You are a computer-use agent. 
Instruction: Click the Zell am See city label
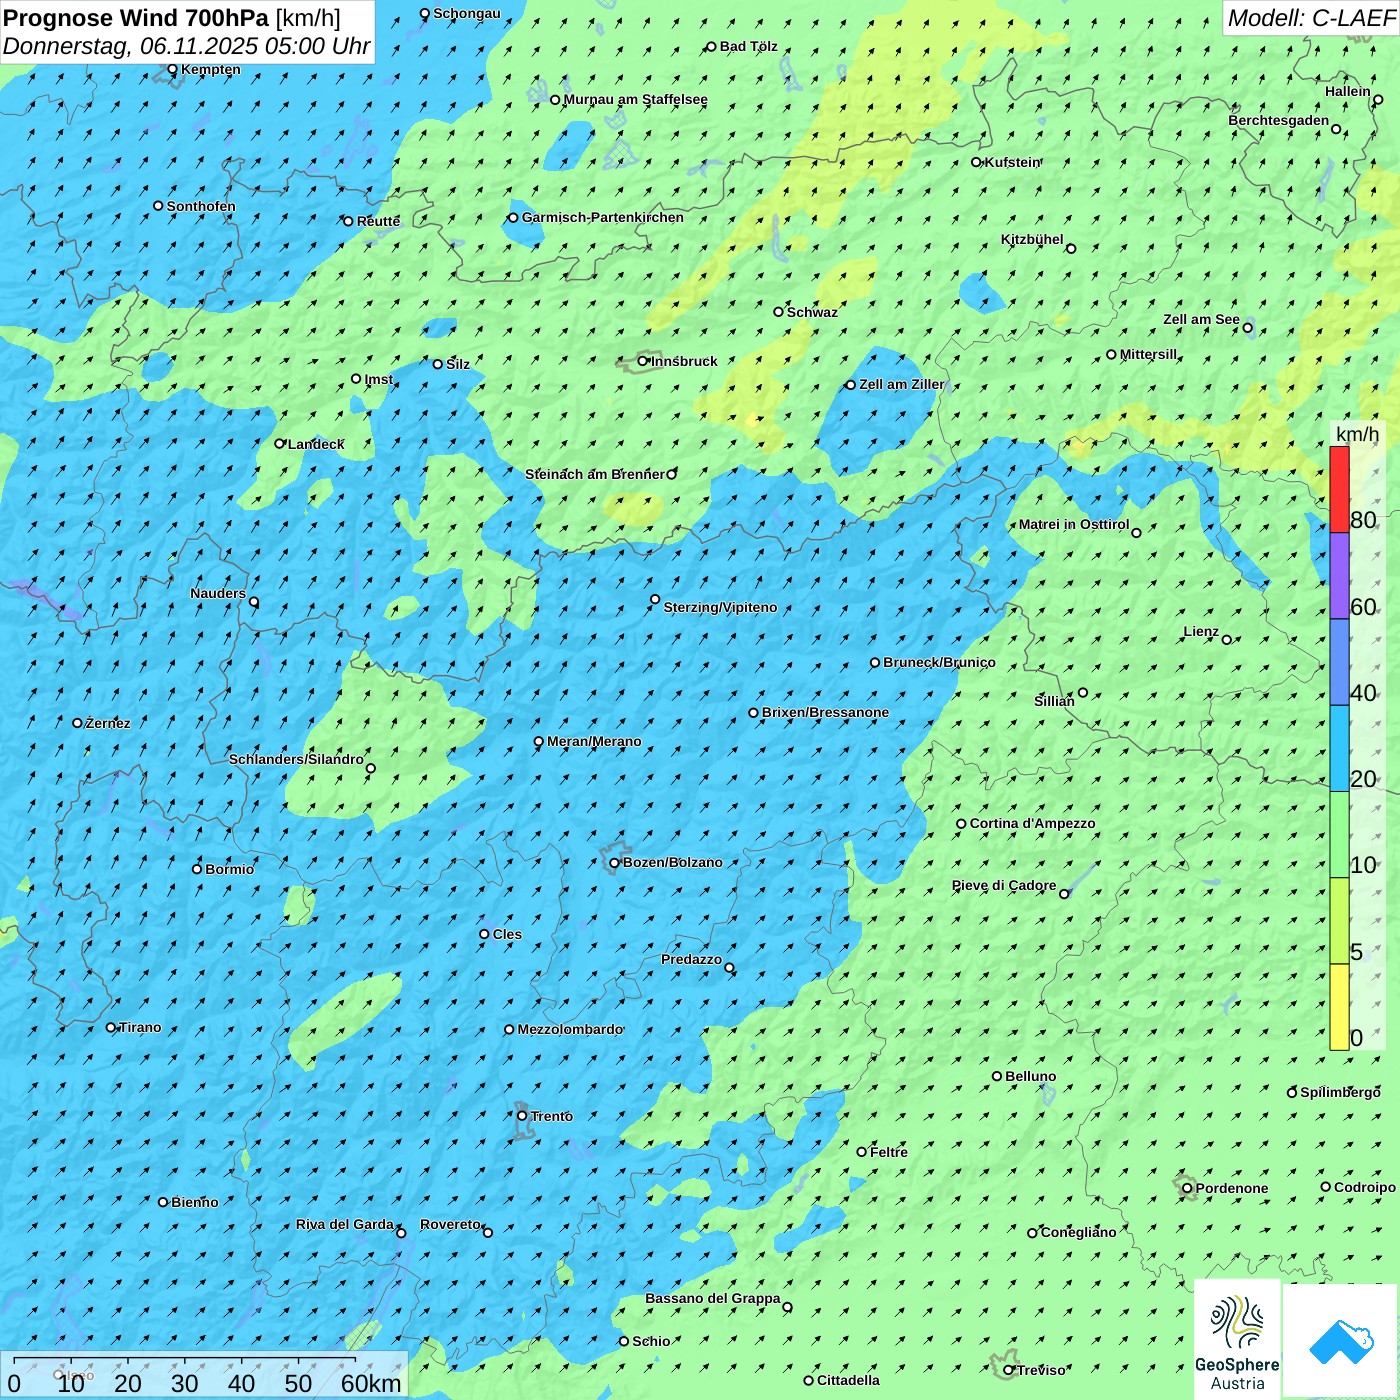pyautogui.click(x=1201, y=320)
